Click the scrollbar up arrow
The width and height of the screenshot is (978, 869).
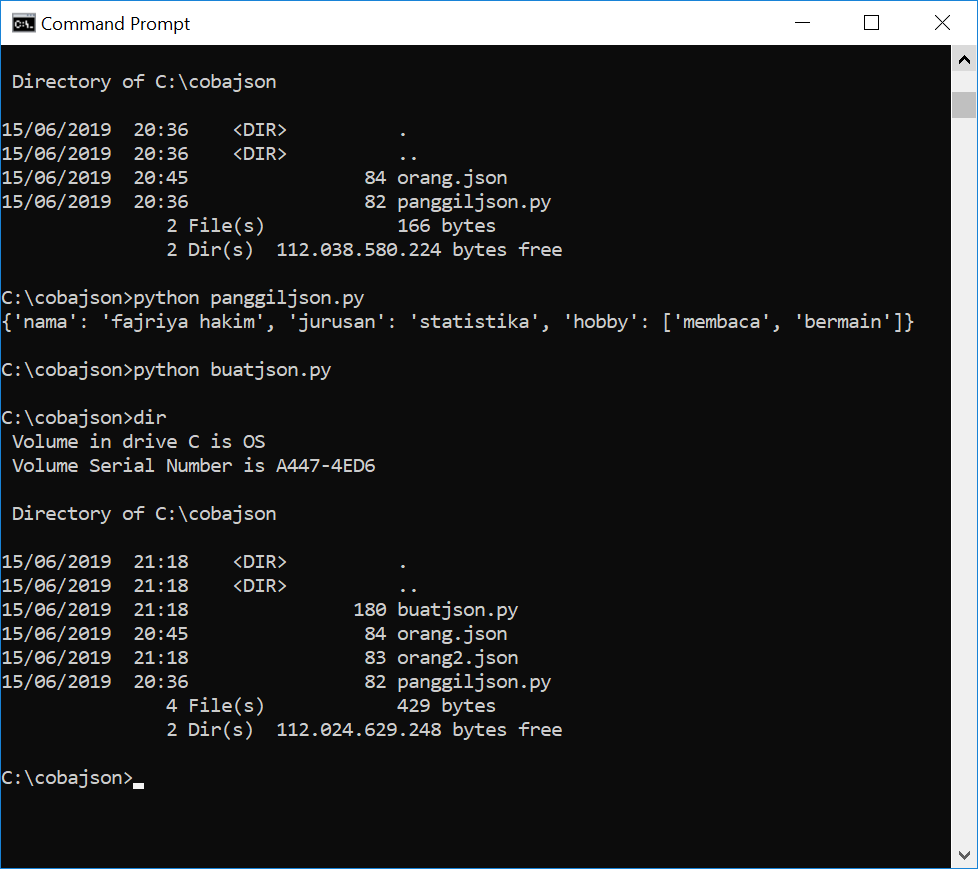pos(964,57)
